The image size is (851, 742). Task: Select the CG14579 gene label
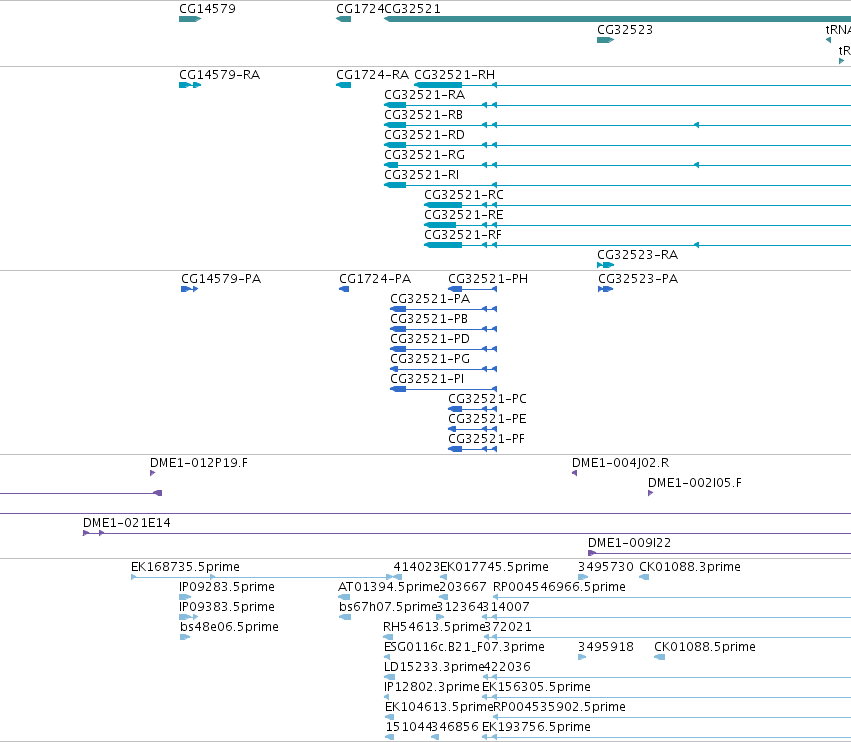pyautogui.click(x=207, y=9)
